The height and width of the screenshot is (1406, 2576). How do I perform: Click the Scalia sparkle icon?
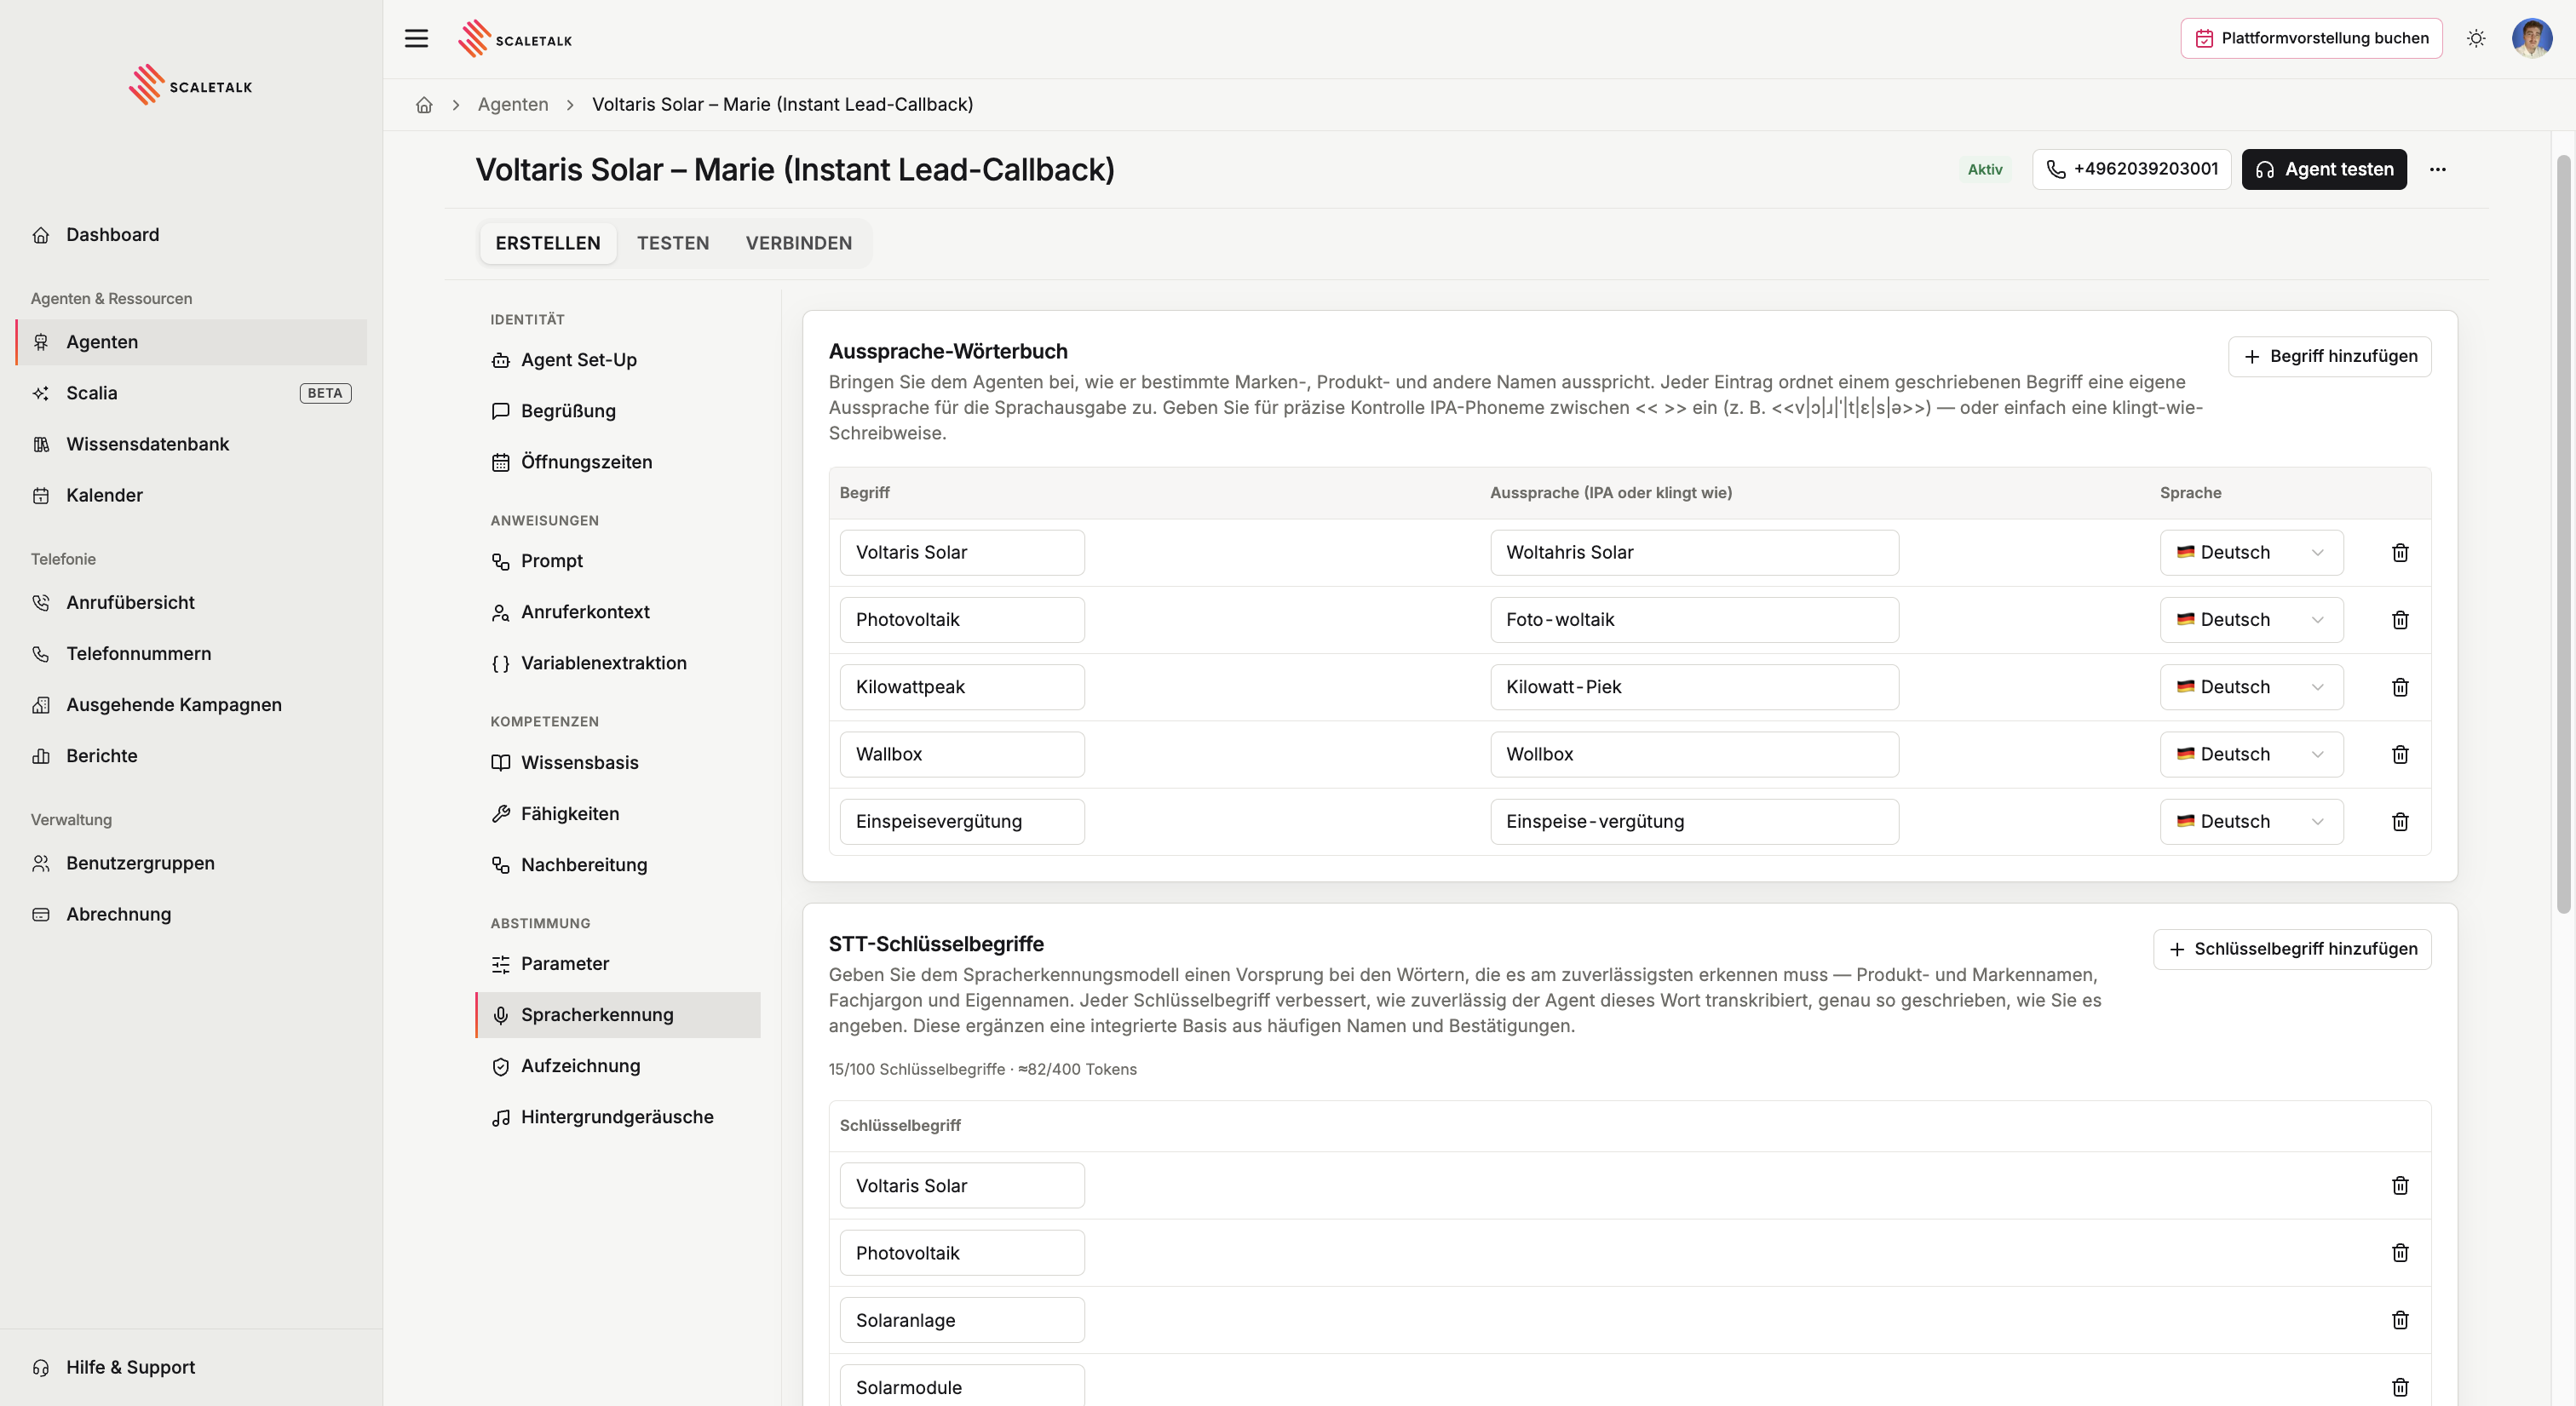pyautogui.click(x=41, y=394)
